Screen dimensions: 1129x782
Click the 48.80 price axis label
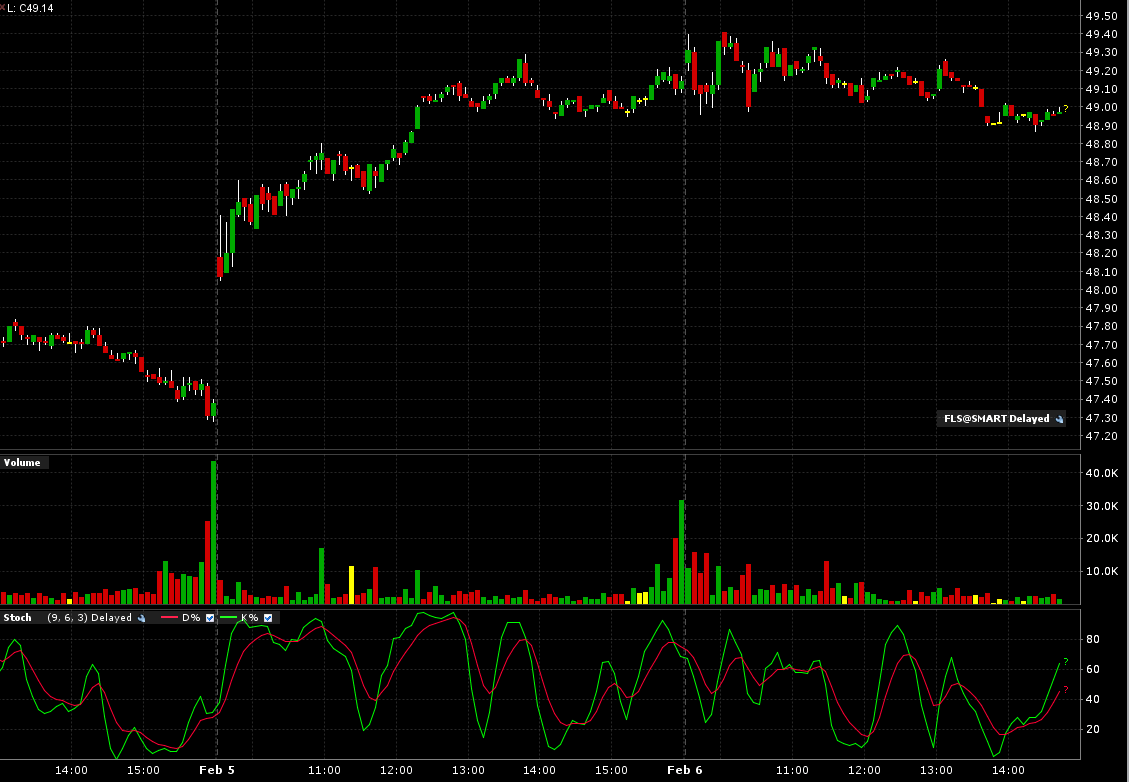pos(1102,144)
